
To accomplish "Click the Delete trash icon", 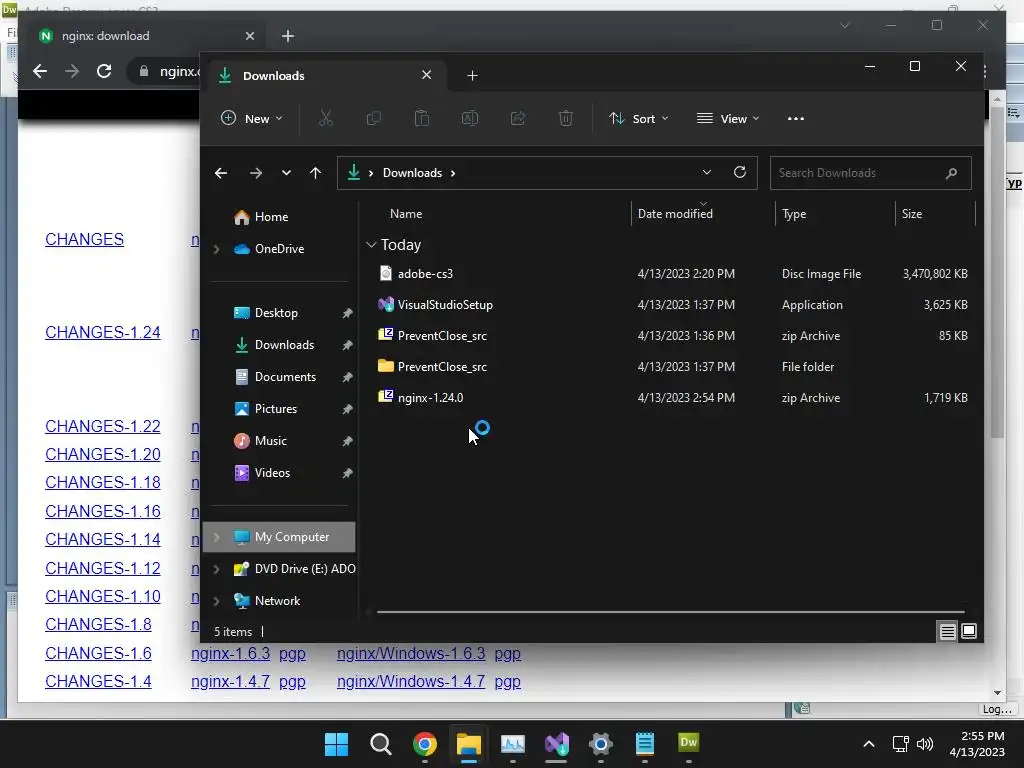I will 566,118.
